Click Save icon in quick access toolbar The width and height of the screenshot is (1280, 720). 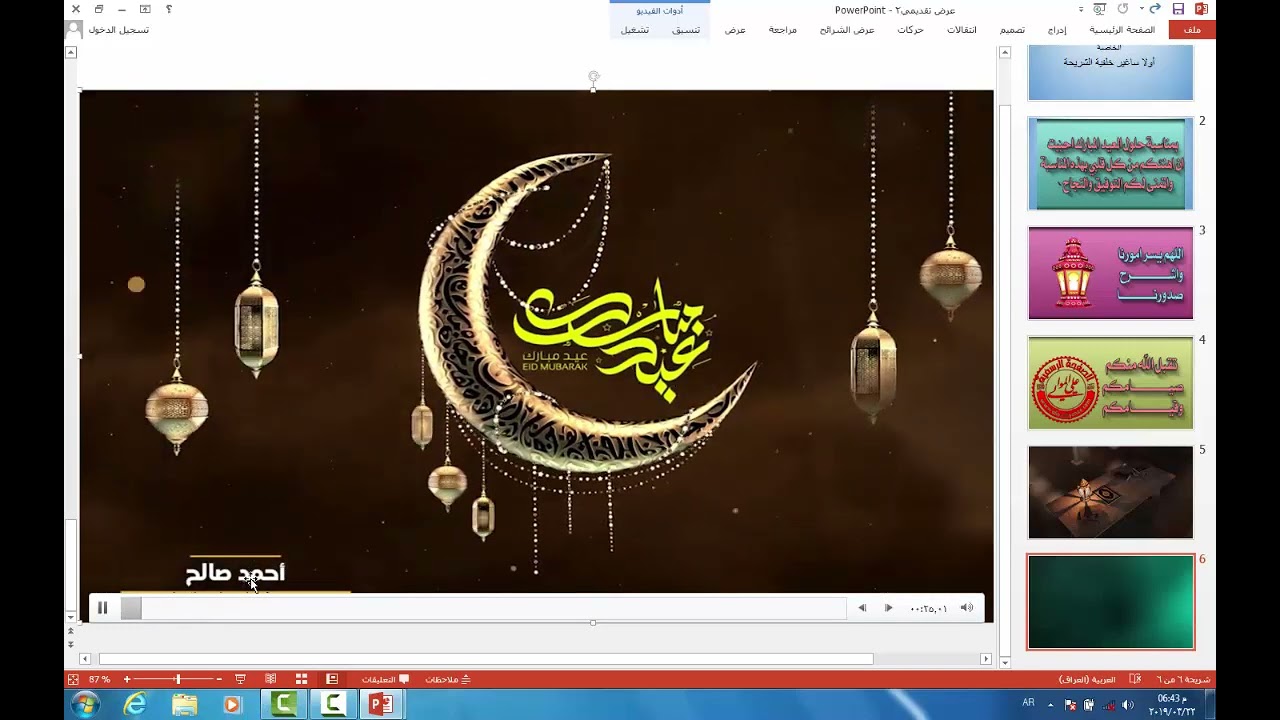[1178, 9]
